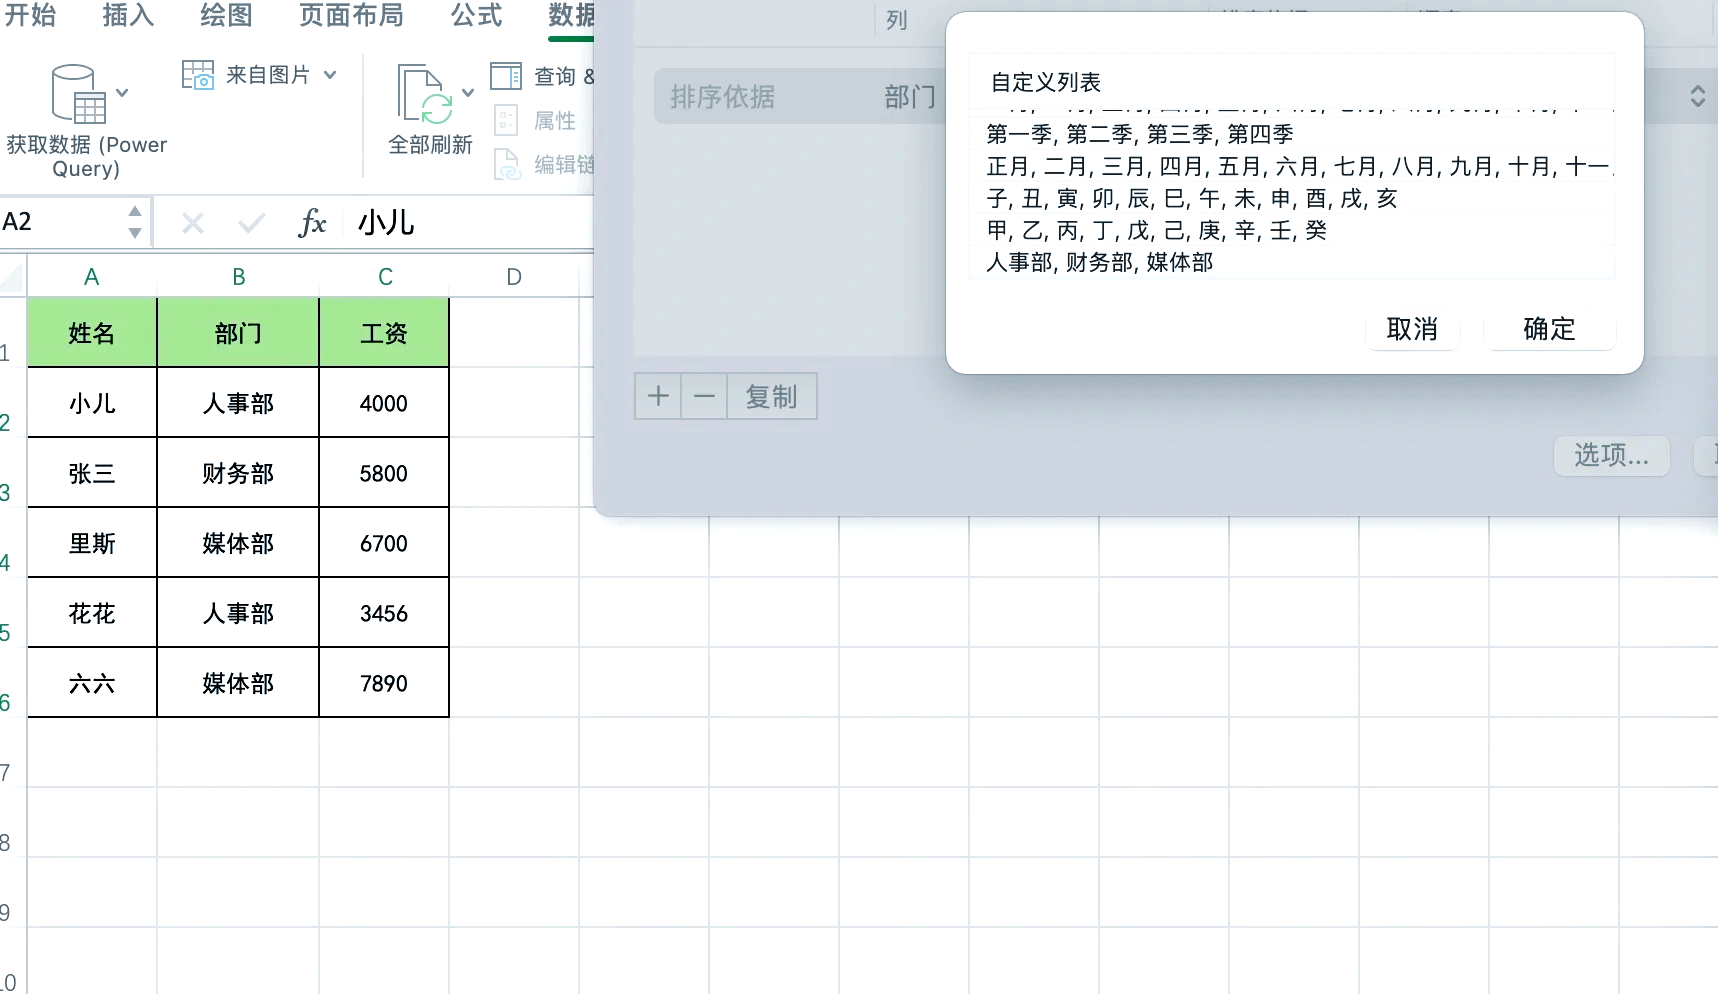The height and width of the screenshot is (994, 1718).
Task: Cancel entry with the formula bar X icon
Action: click(192, 222)
